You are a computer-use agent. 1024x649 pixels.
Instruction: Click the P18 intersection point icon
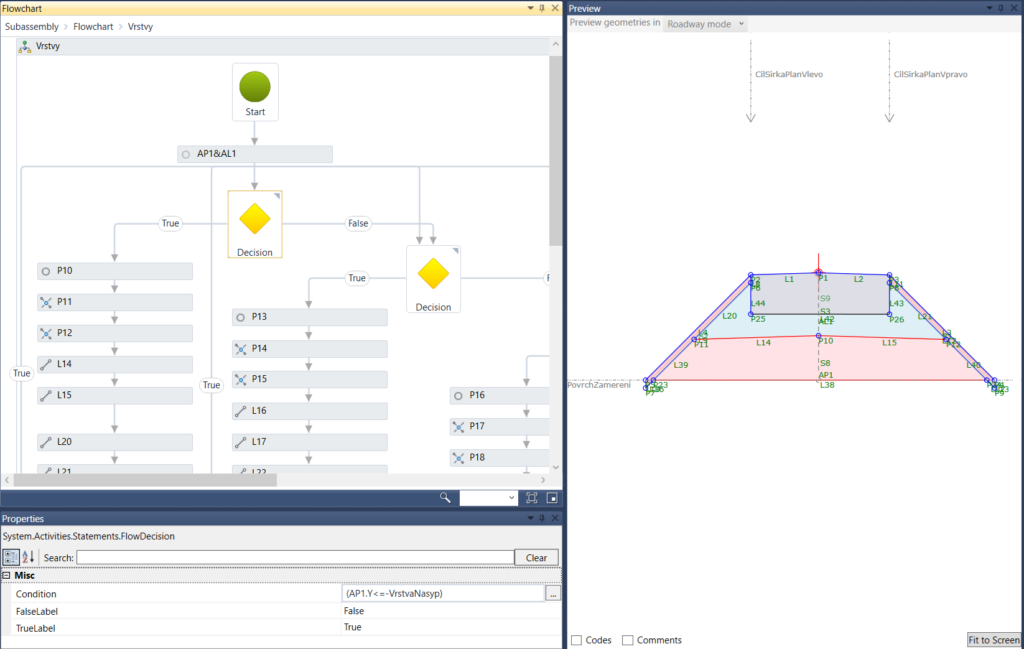tap(458, 458)
